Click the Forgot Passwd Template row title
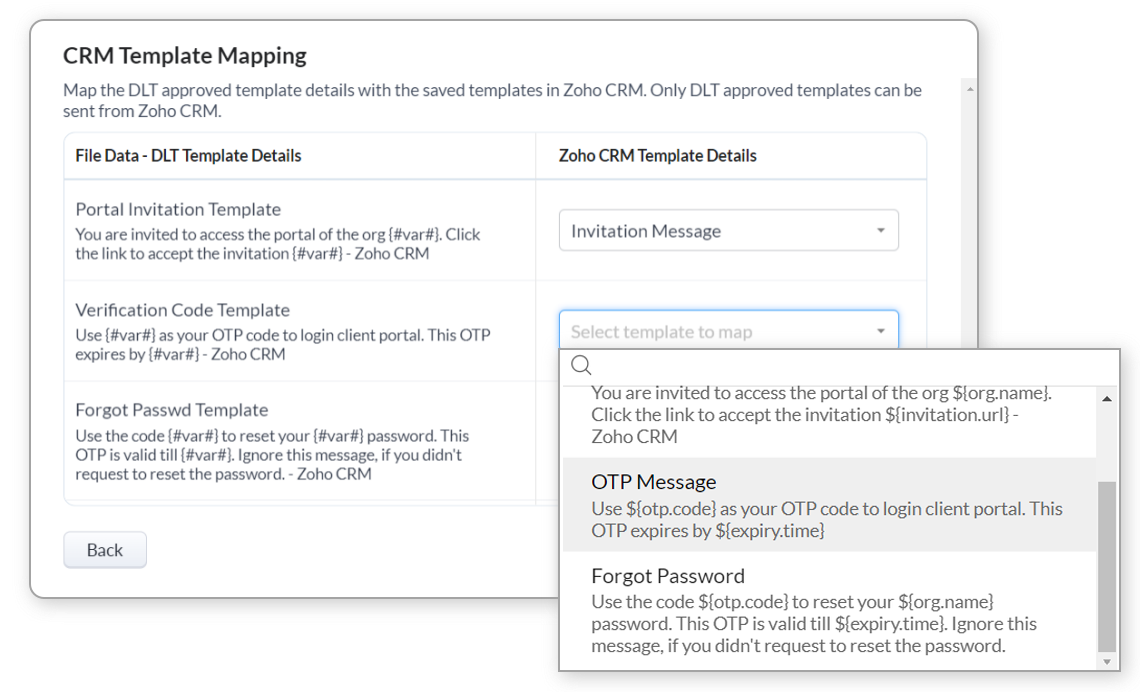The image size is (1140, 692). click(172, 410)
